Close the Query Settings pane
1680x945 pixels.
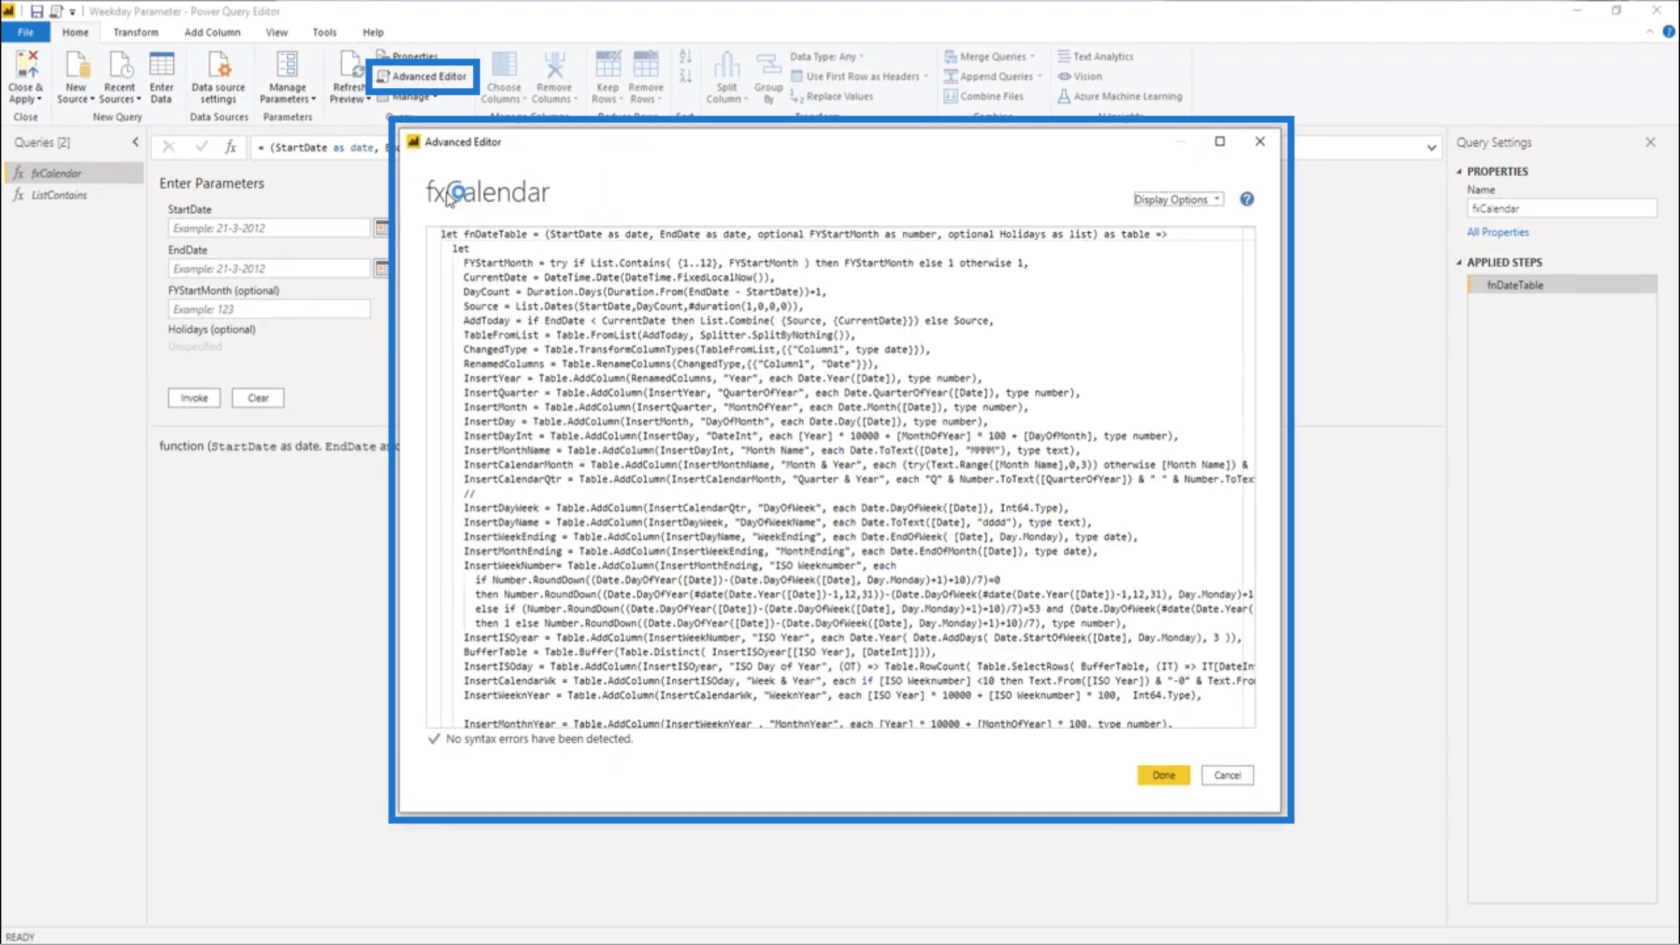pos(1650,143)
